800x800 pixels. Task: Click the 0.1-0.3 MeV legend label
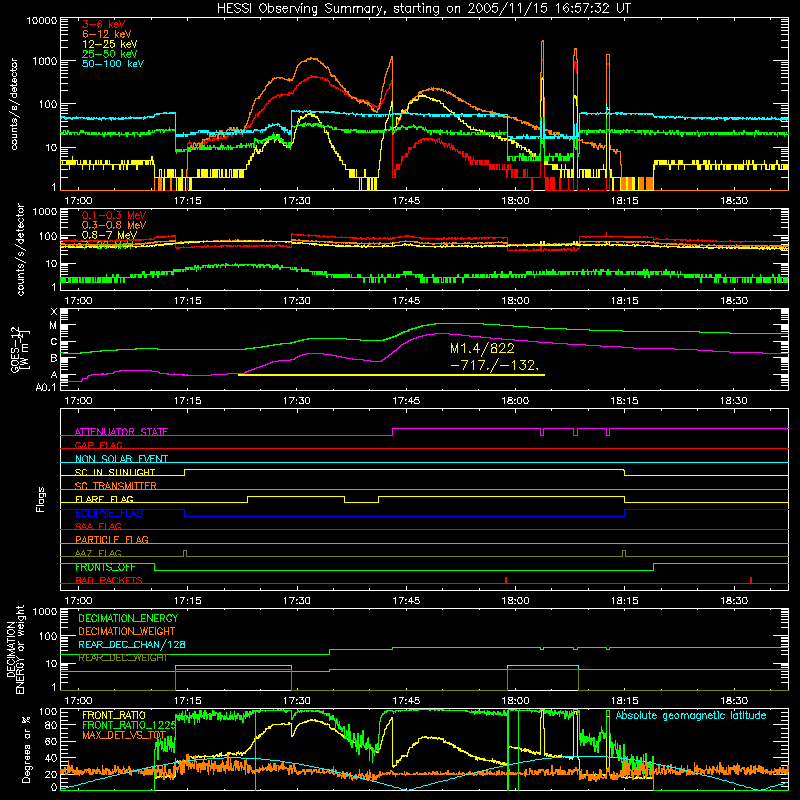point(114,215)
